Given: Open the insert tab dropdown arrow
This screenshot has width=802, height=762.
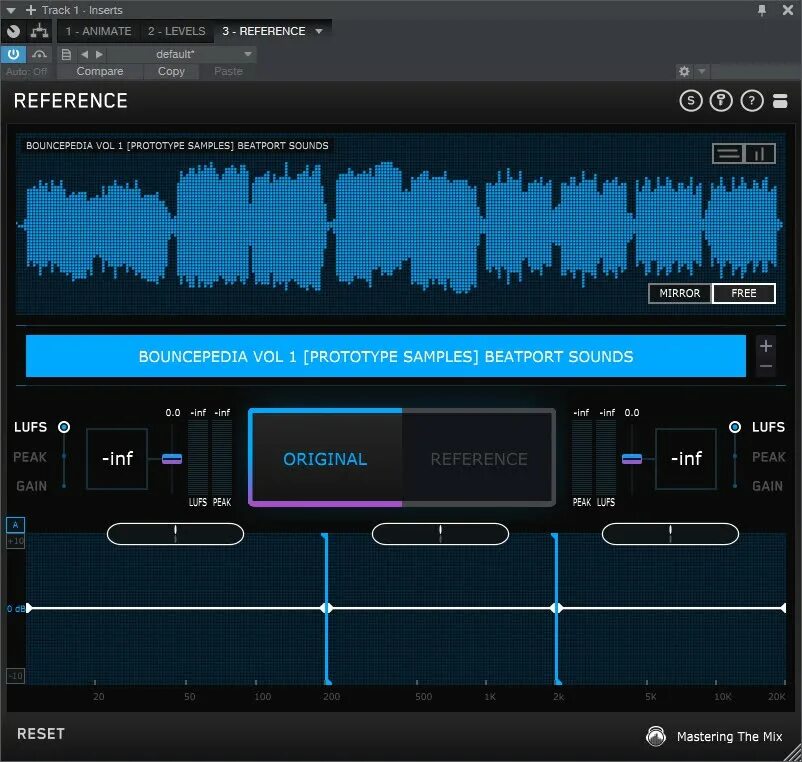Looking at the screenshot, I should tap(319, 31).
